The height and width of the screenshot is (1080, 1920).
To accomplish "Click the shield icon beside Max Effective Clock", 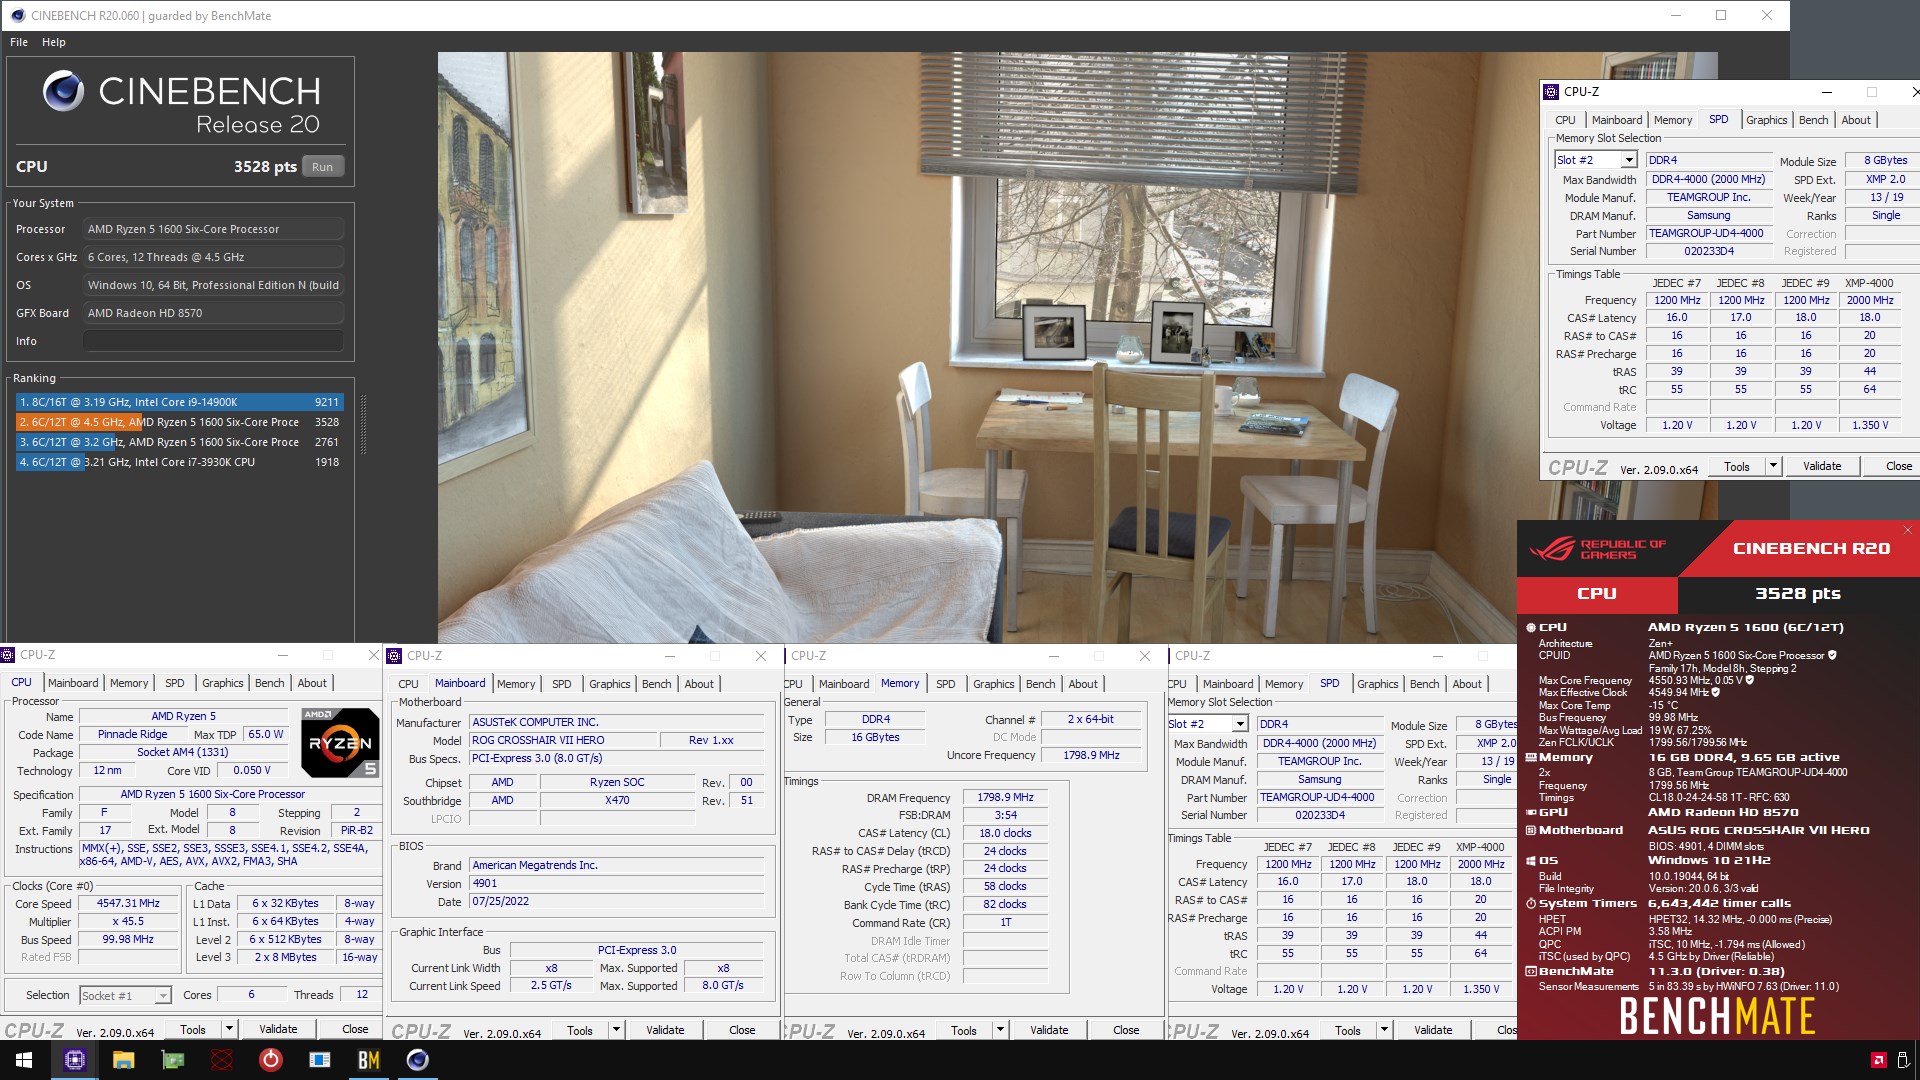I will (1716, 692).
